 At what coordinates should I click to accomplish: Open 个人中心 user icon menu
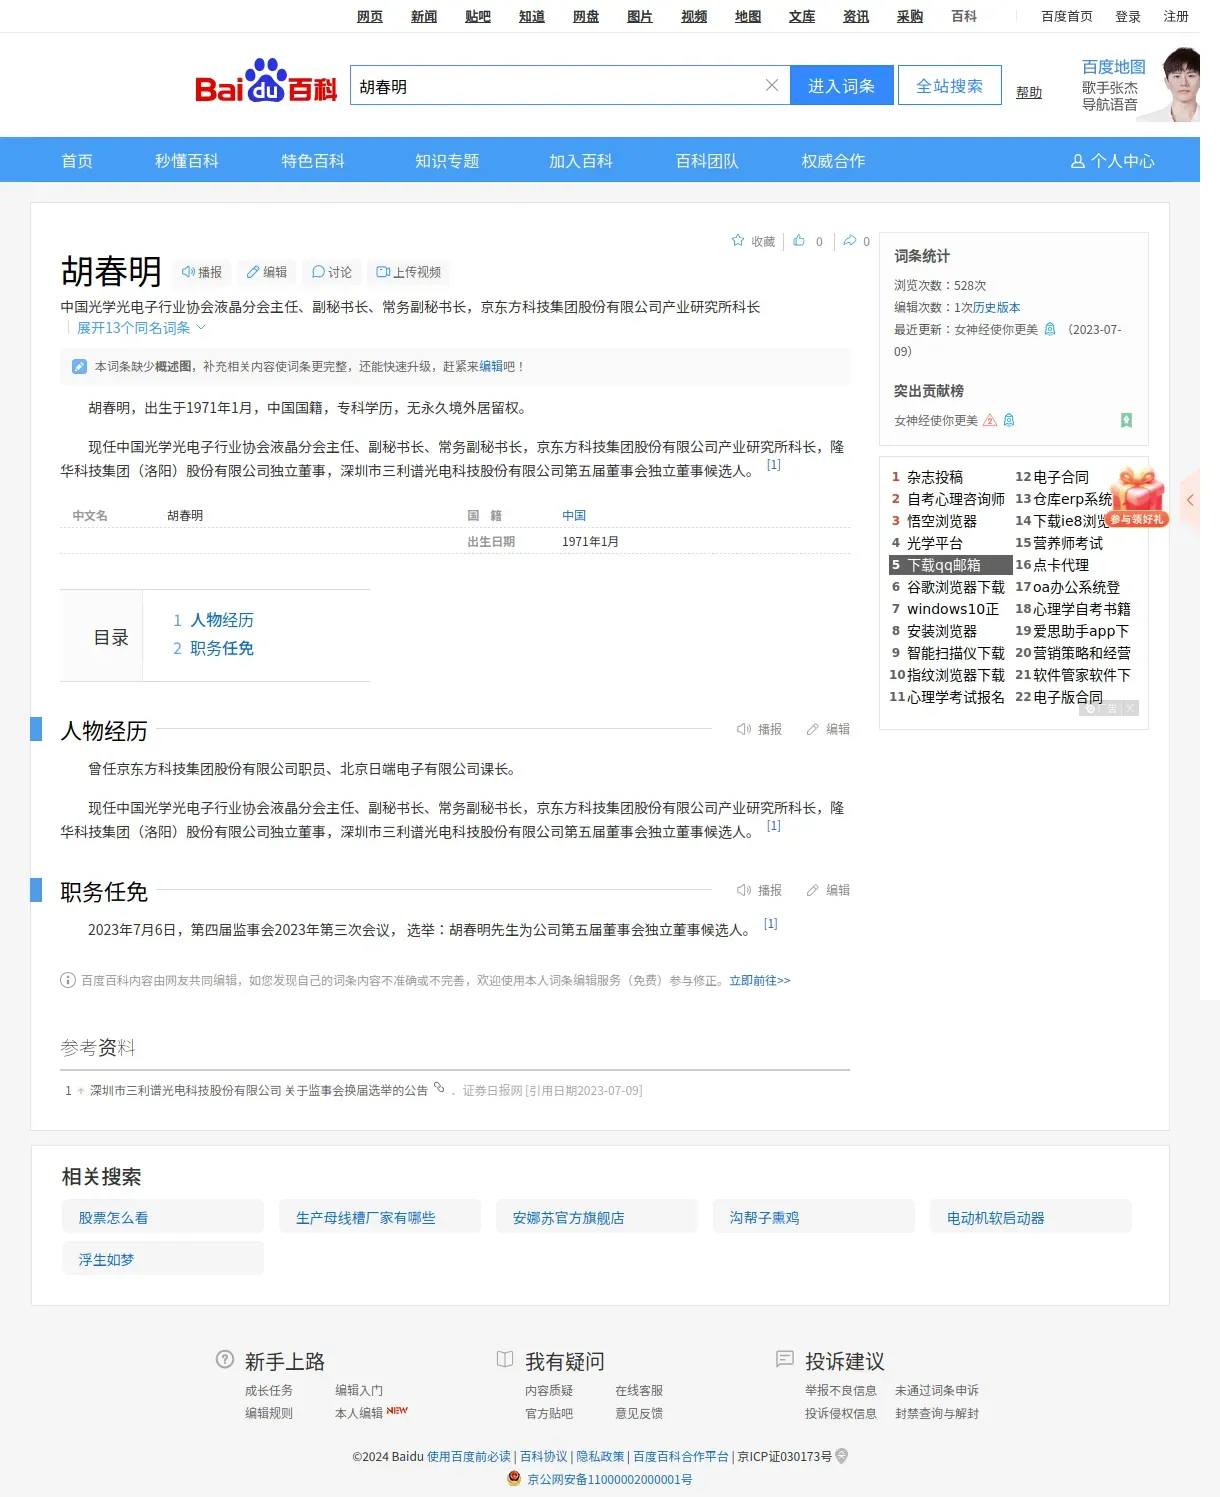coord(1112,161)
